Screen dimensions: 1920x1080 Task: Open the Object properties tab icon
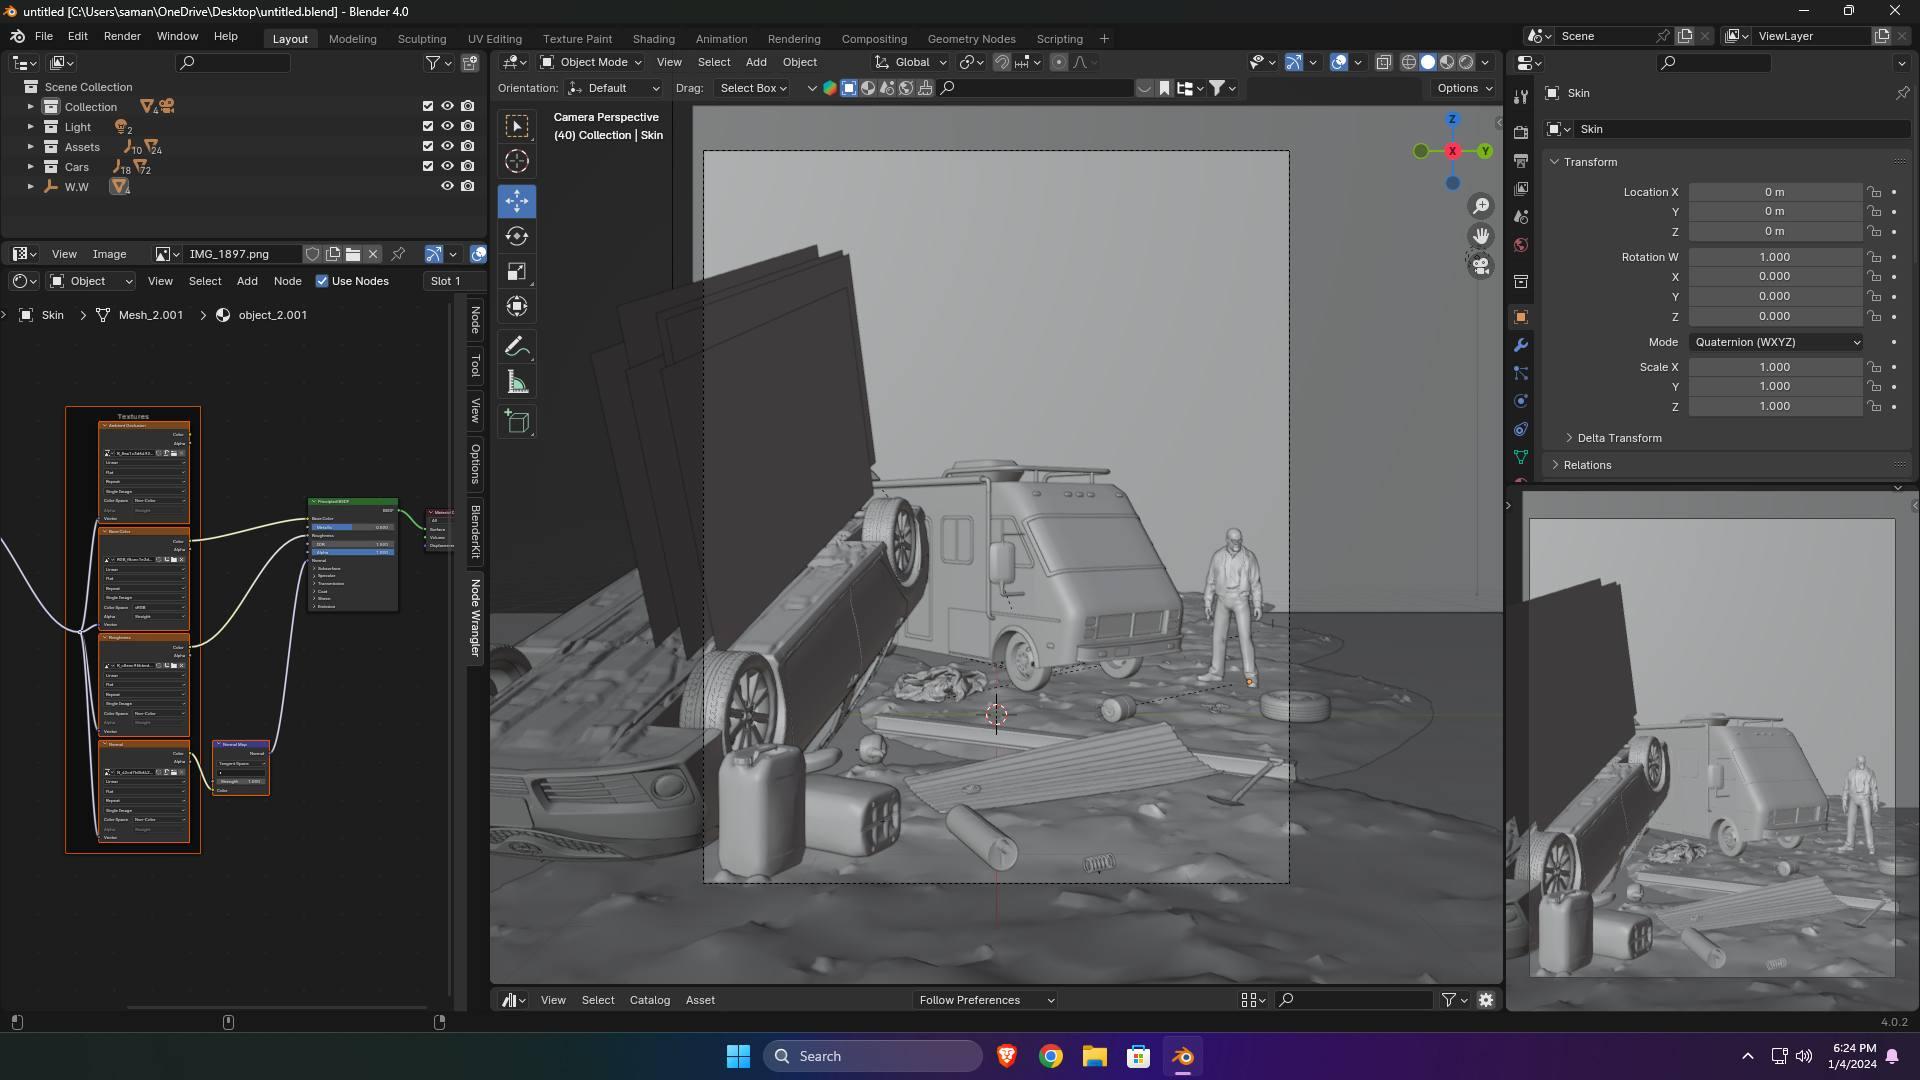(1521, 317)
